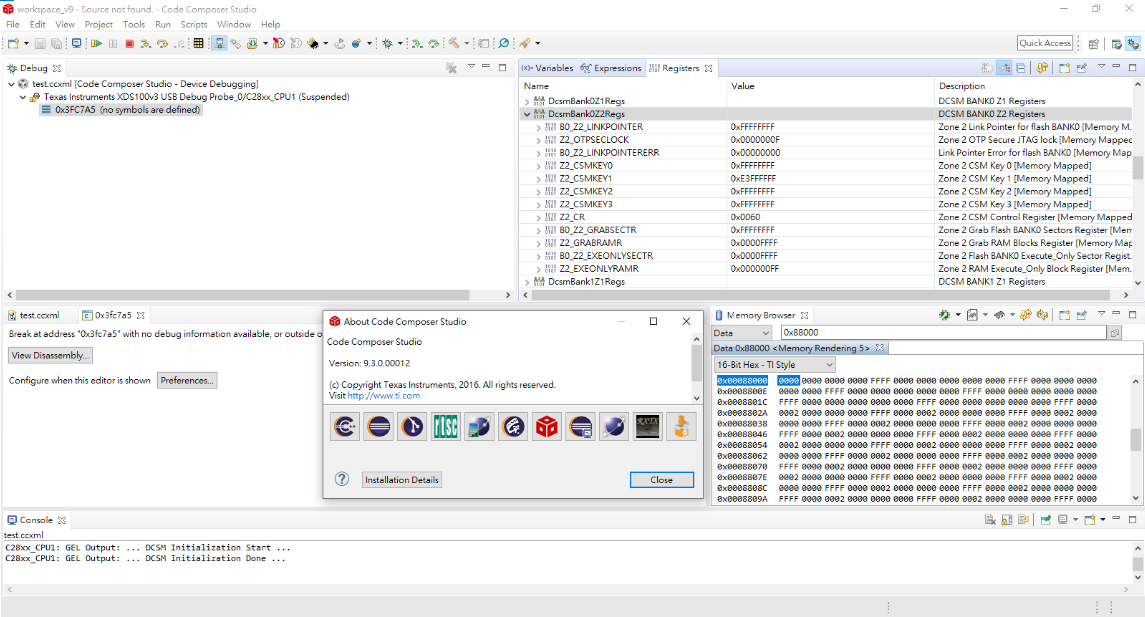Click Collapse All icon in Registers view
The height and width of the screenshot is (617, 1145).
(x=1021, y=68)
